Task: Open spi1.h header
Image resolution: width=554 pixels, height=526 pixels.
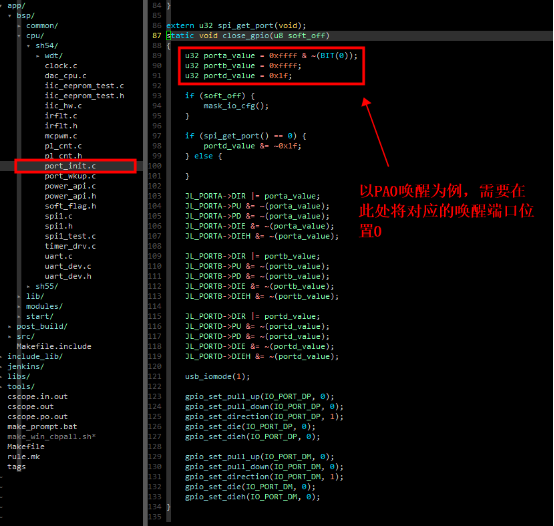Action: click(58, 226)
